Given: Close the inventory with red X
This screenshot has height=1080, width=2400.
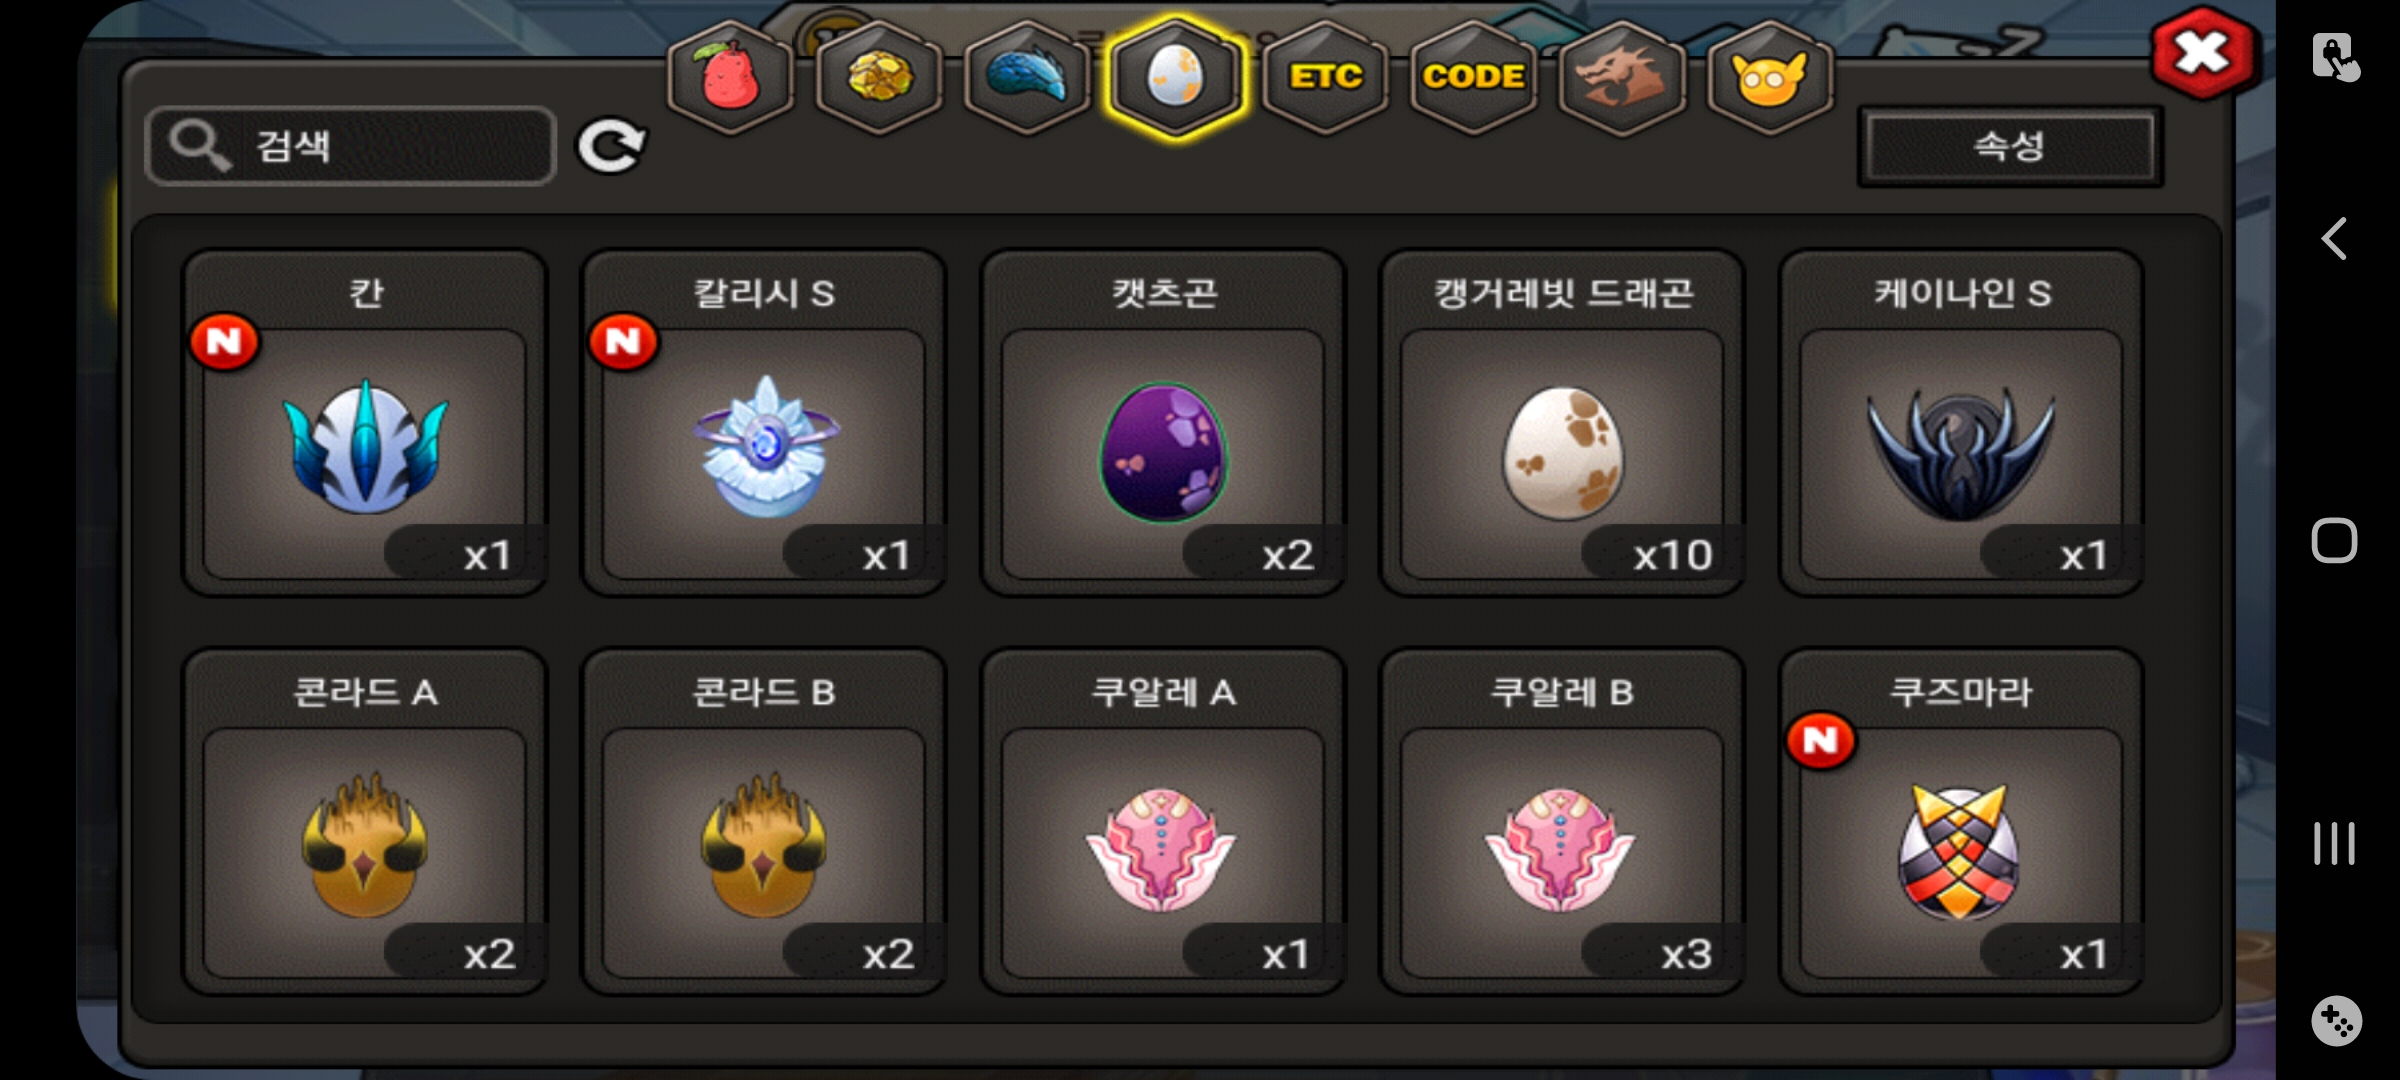Looking at the screenshot, I should click(2202, 55).
